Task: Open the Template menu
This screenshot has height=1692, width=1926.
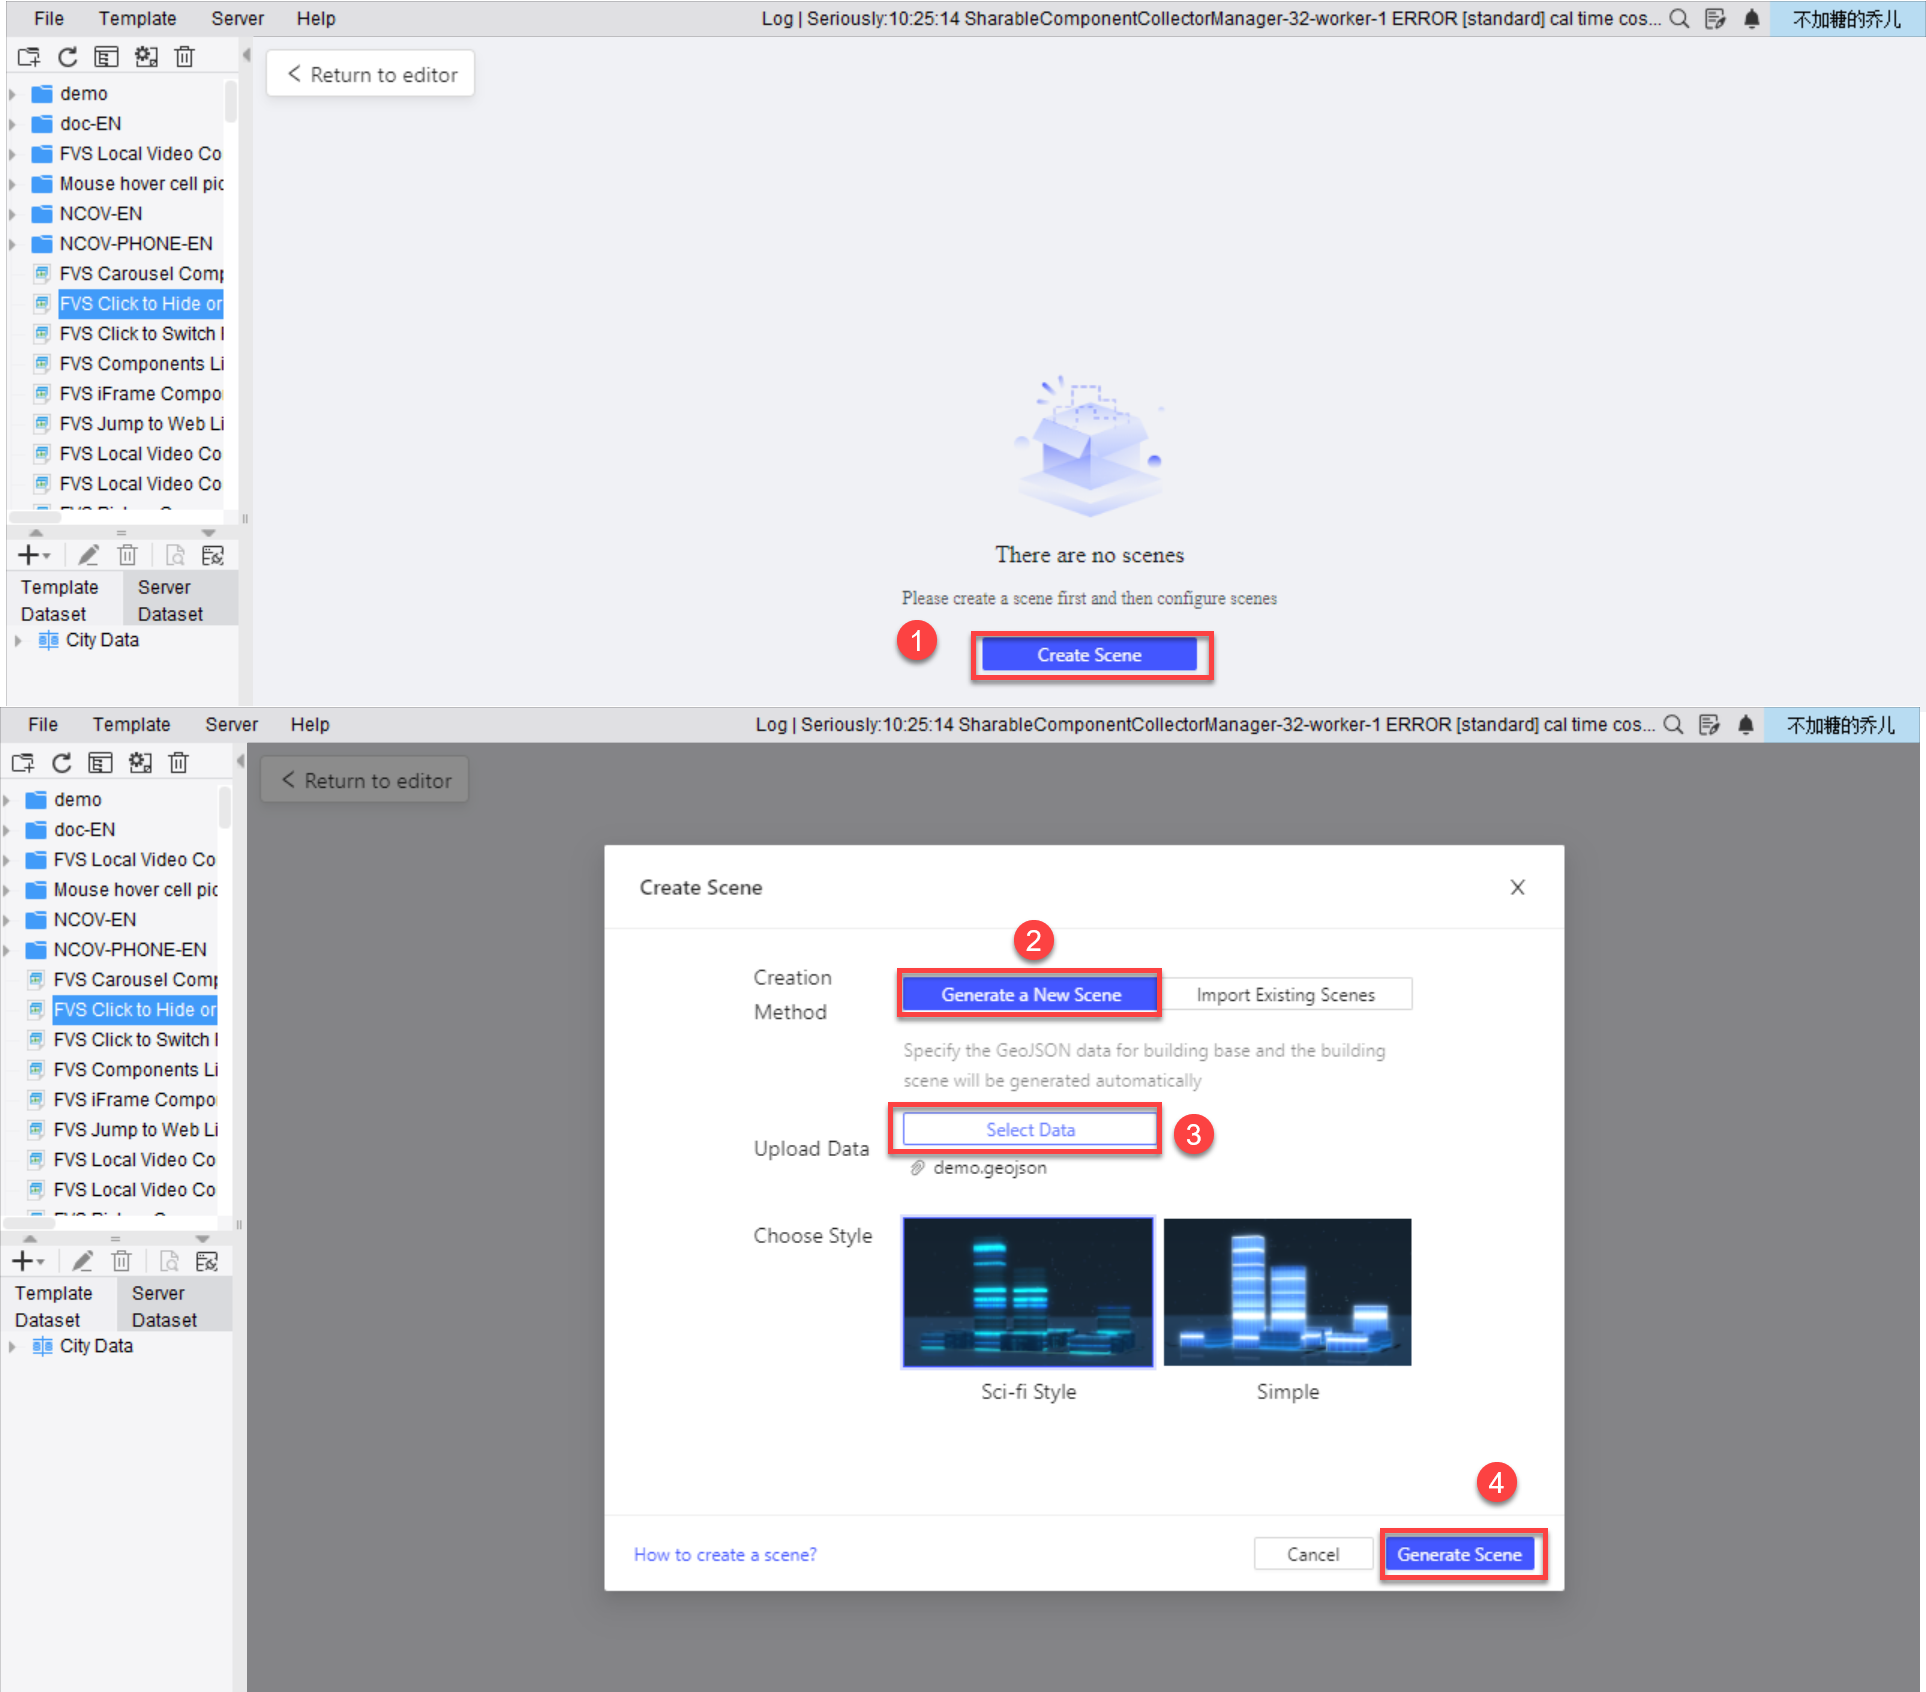Action: tap(137, 18)
